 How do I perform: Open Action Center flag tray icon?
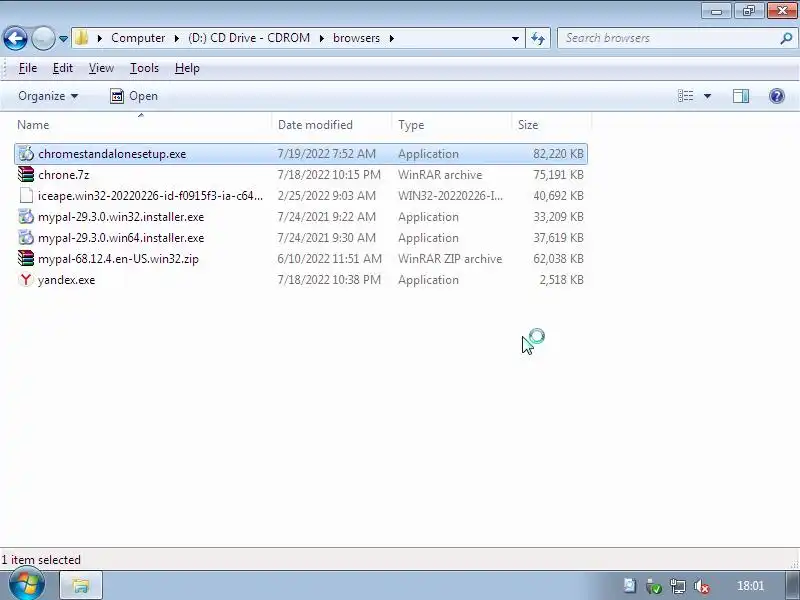(x=630, y=586)
